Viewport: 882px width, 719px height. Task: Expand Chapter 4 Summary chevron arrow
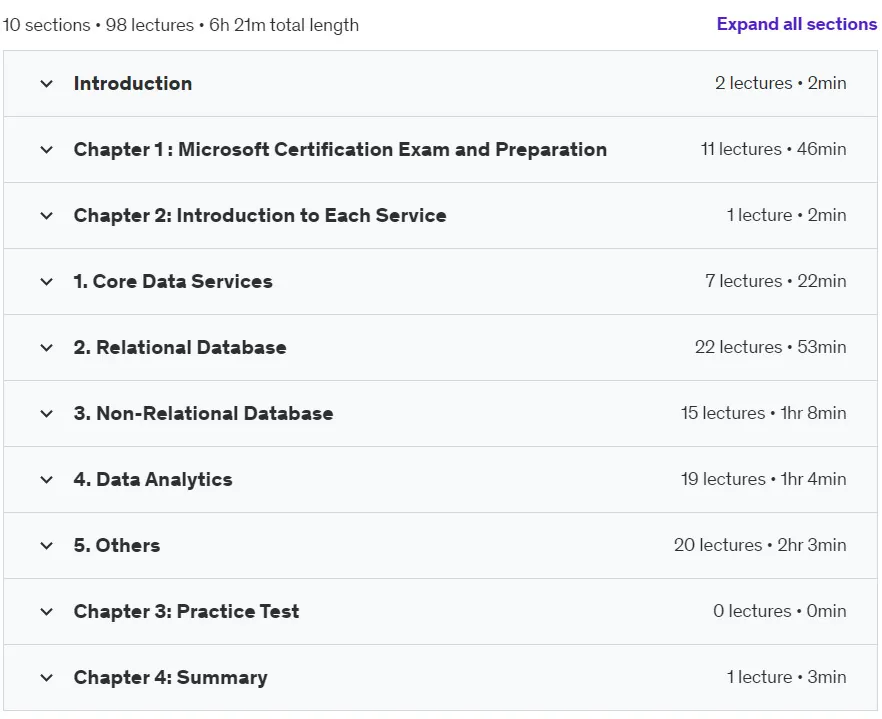(47, 677)
